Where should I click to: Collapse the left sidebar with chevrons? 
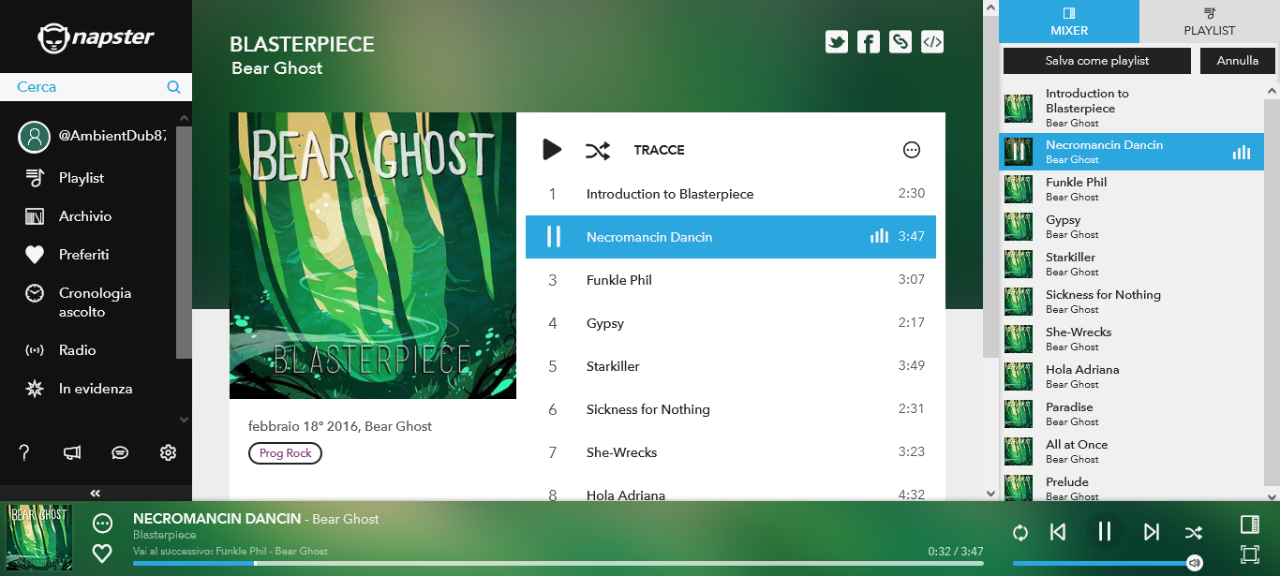[x=96, y=493]
